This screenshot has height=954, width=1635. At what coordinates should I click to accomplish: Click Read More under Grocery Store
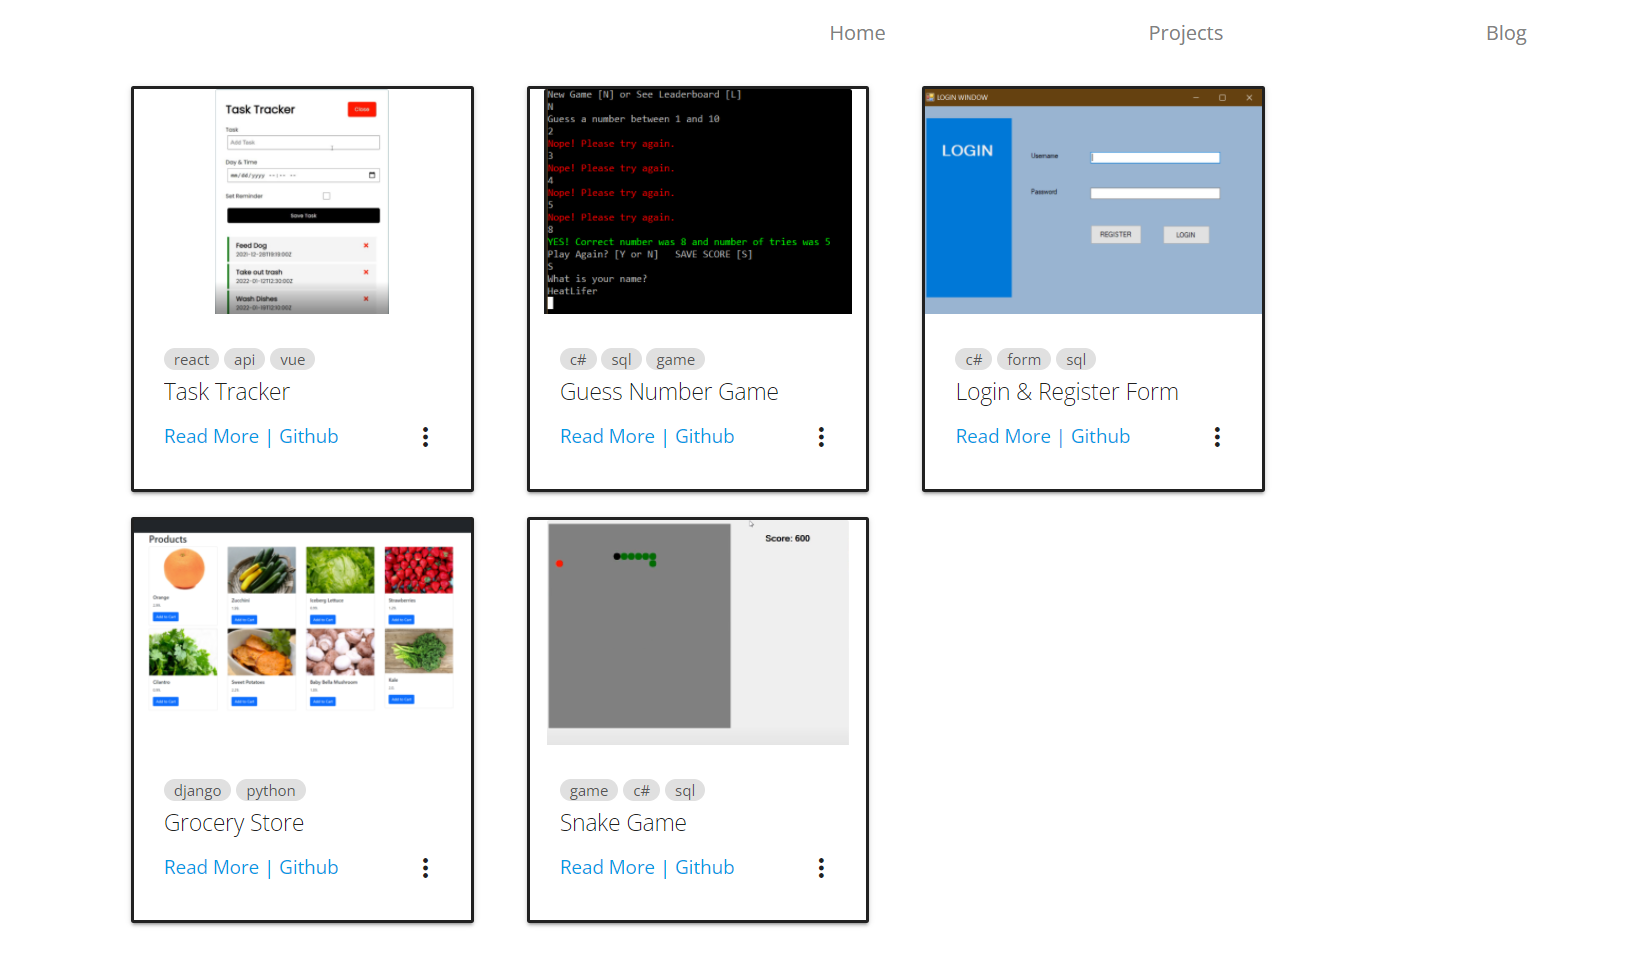coord(211,867)
